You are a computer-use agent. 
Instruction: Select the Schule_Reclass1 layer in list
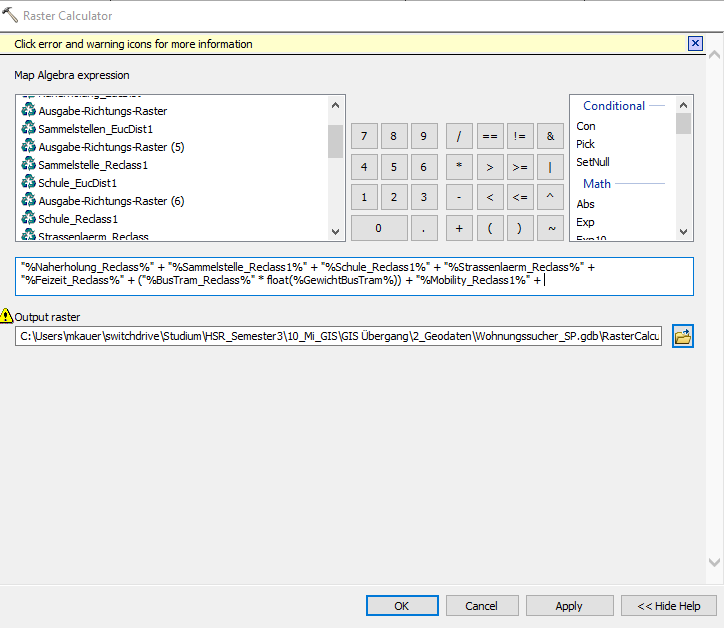click(x=78, y=219)
